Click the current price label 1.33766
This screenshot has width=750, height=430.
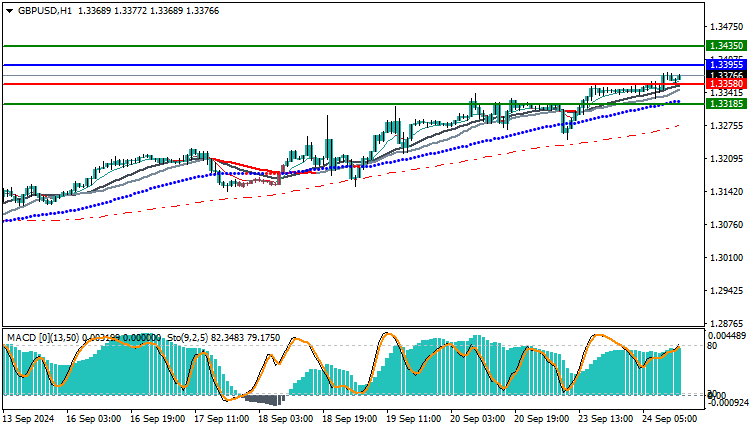tap(726, 75)
